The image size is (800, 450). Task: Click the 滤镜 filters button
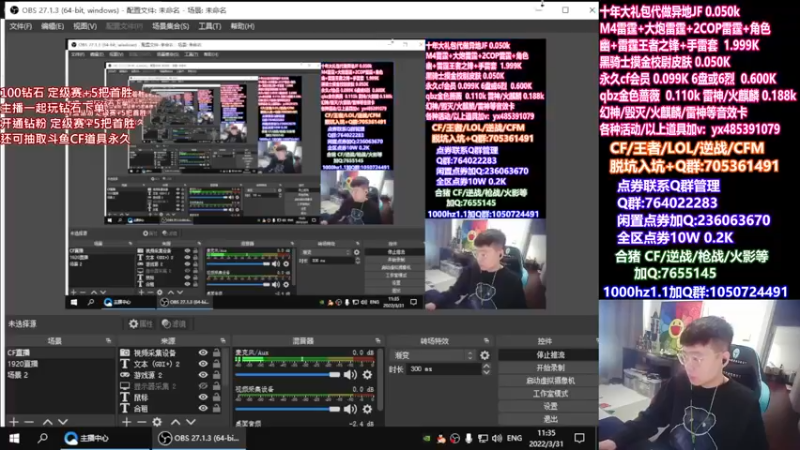pyautogui.click(x=174, y=324)
